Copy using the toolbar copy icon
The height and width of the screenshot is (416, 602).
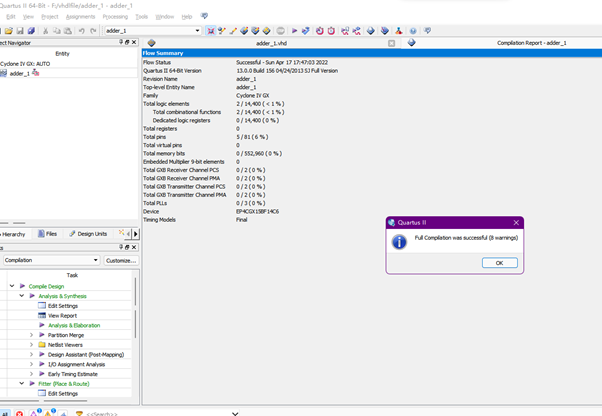pyautogui.click(x=56, y=31)
